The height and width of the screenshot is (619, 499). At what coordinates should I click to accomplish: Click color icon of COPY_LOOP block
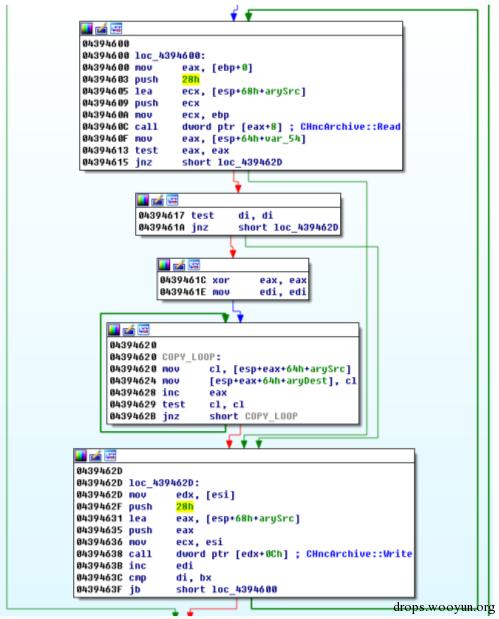(x=114, y=330)
